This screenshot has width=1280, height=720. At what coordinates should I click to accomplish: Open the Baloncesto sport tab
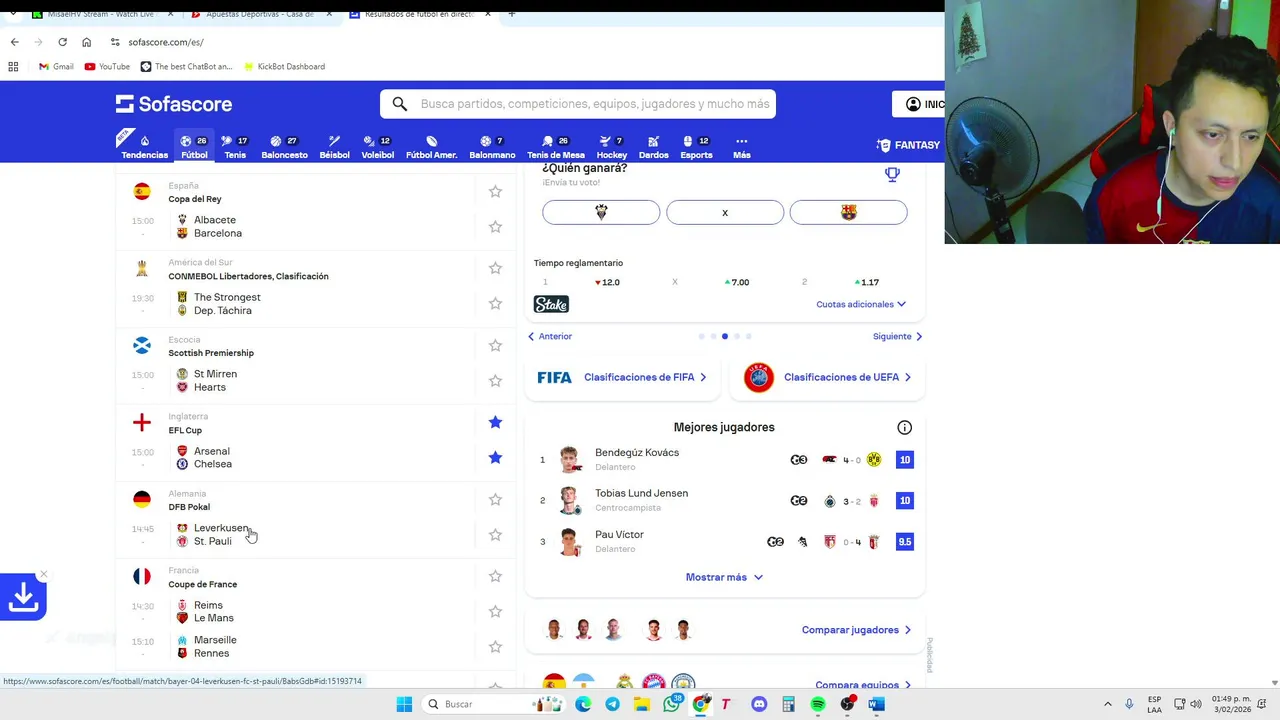click(284, 147)
